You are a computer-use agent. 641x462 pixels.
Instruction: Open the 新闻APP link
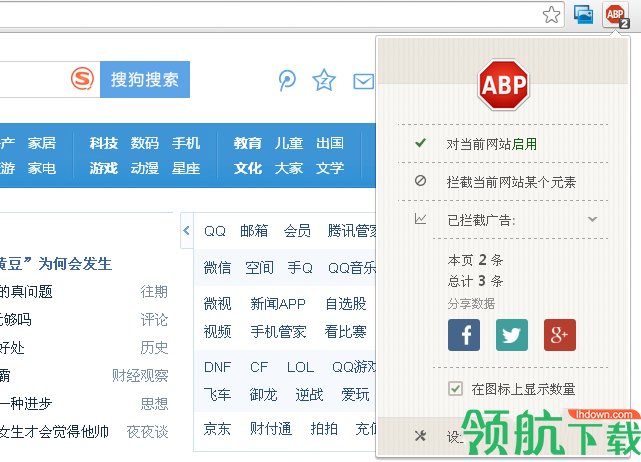coord(278,304)
